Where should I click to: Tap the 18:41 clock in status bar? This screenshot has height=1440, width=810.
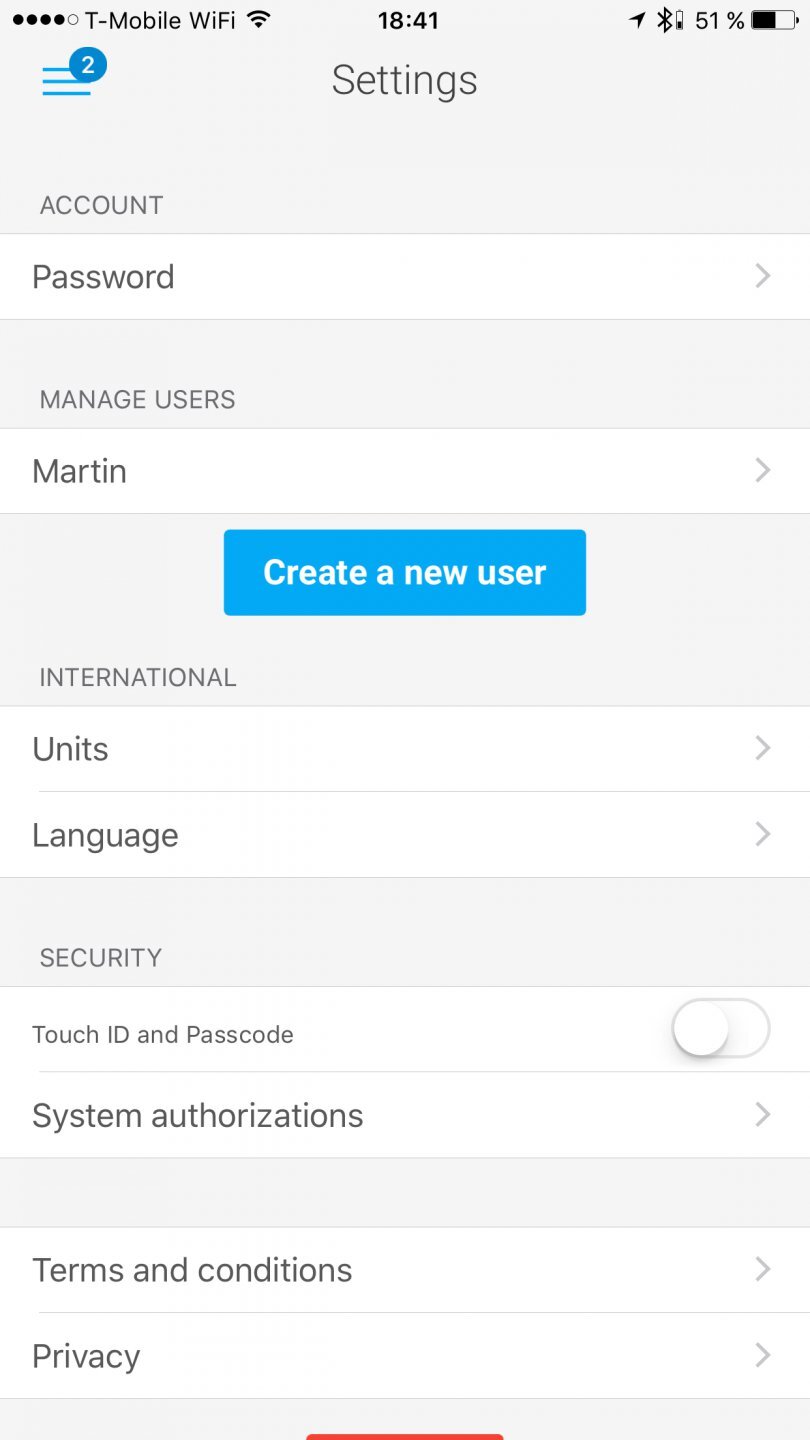pos(408,20)
